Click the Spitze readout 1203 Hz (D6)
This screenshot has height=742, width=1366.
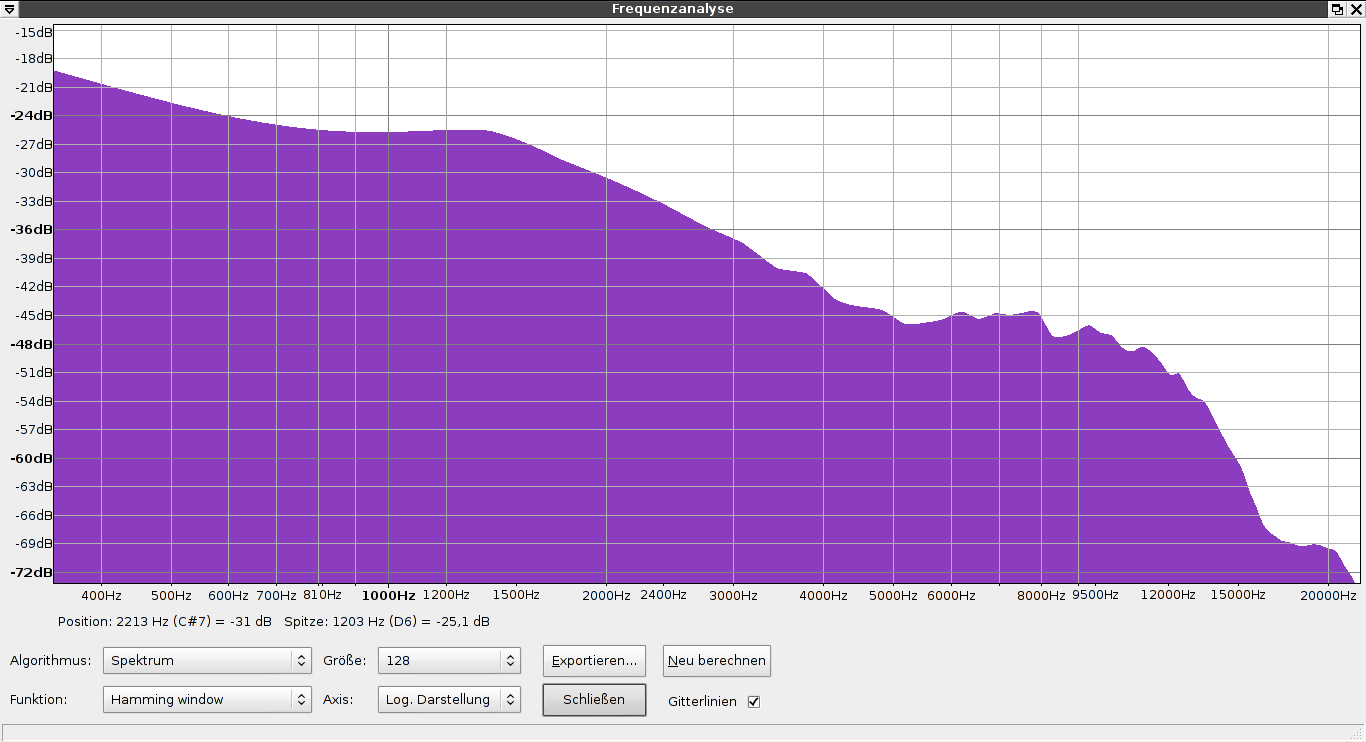(x=387, y=622)
